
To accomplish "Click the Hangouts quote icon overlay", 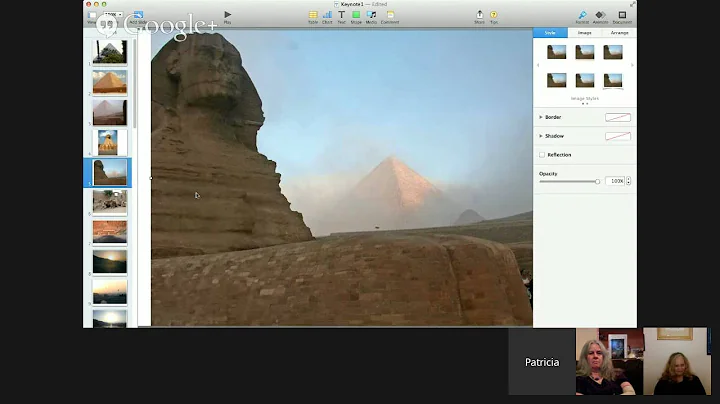I will coord(107,25).
